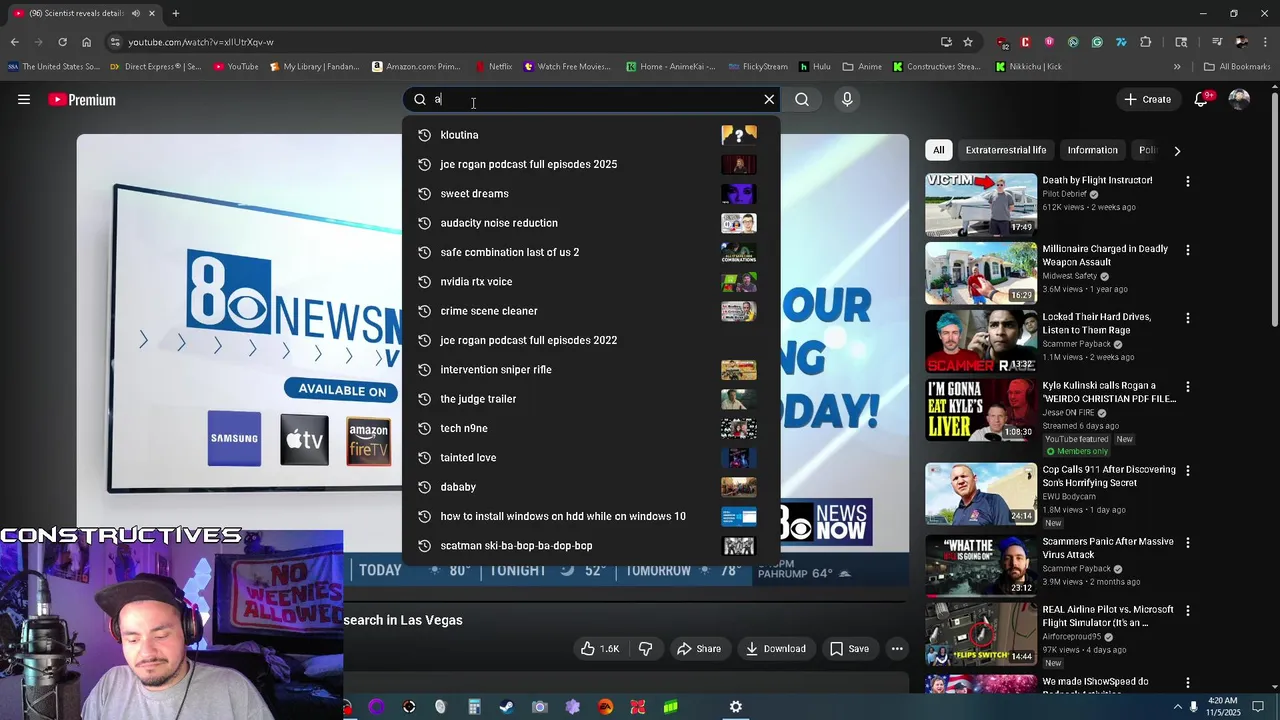Choose 'dababy' suggestion

[590, 487]
